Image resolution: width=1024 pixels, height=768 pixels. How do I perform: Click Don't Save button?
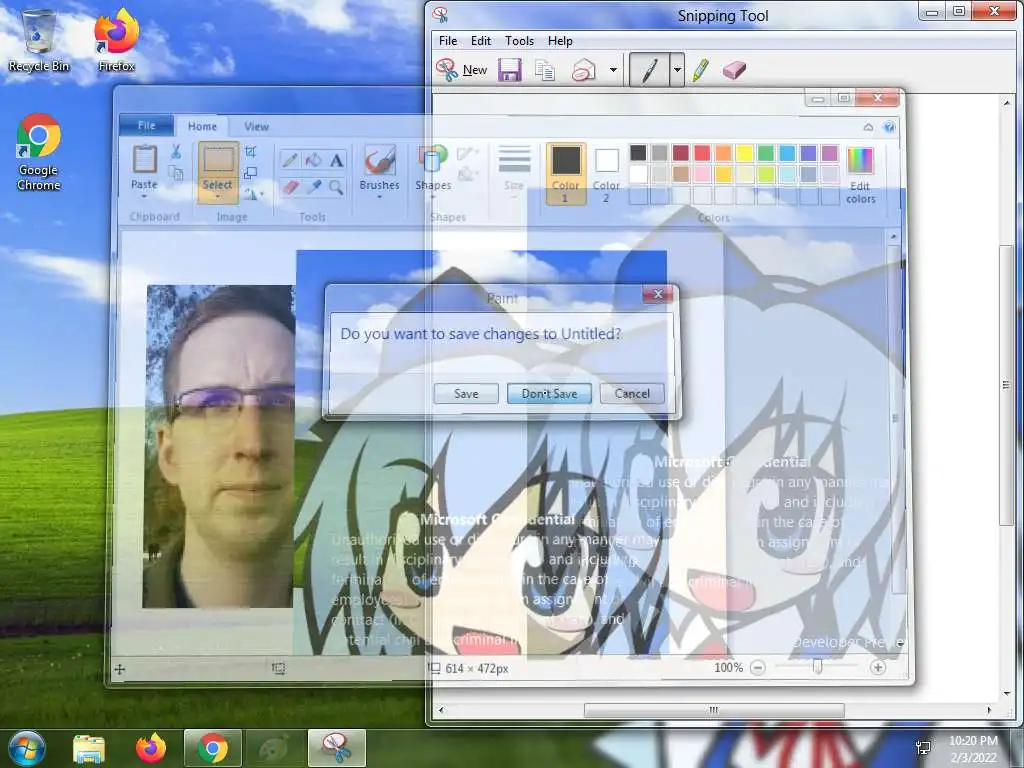(549, 394)
